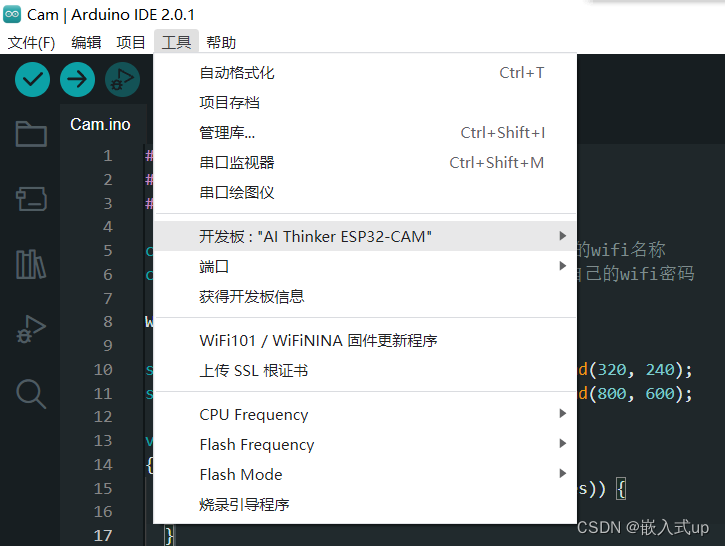Viewport: 725px width, 546px height.
Task: Open the Library Manager sidebar icon
Action: point(31,264)
